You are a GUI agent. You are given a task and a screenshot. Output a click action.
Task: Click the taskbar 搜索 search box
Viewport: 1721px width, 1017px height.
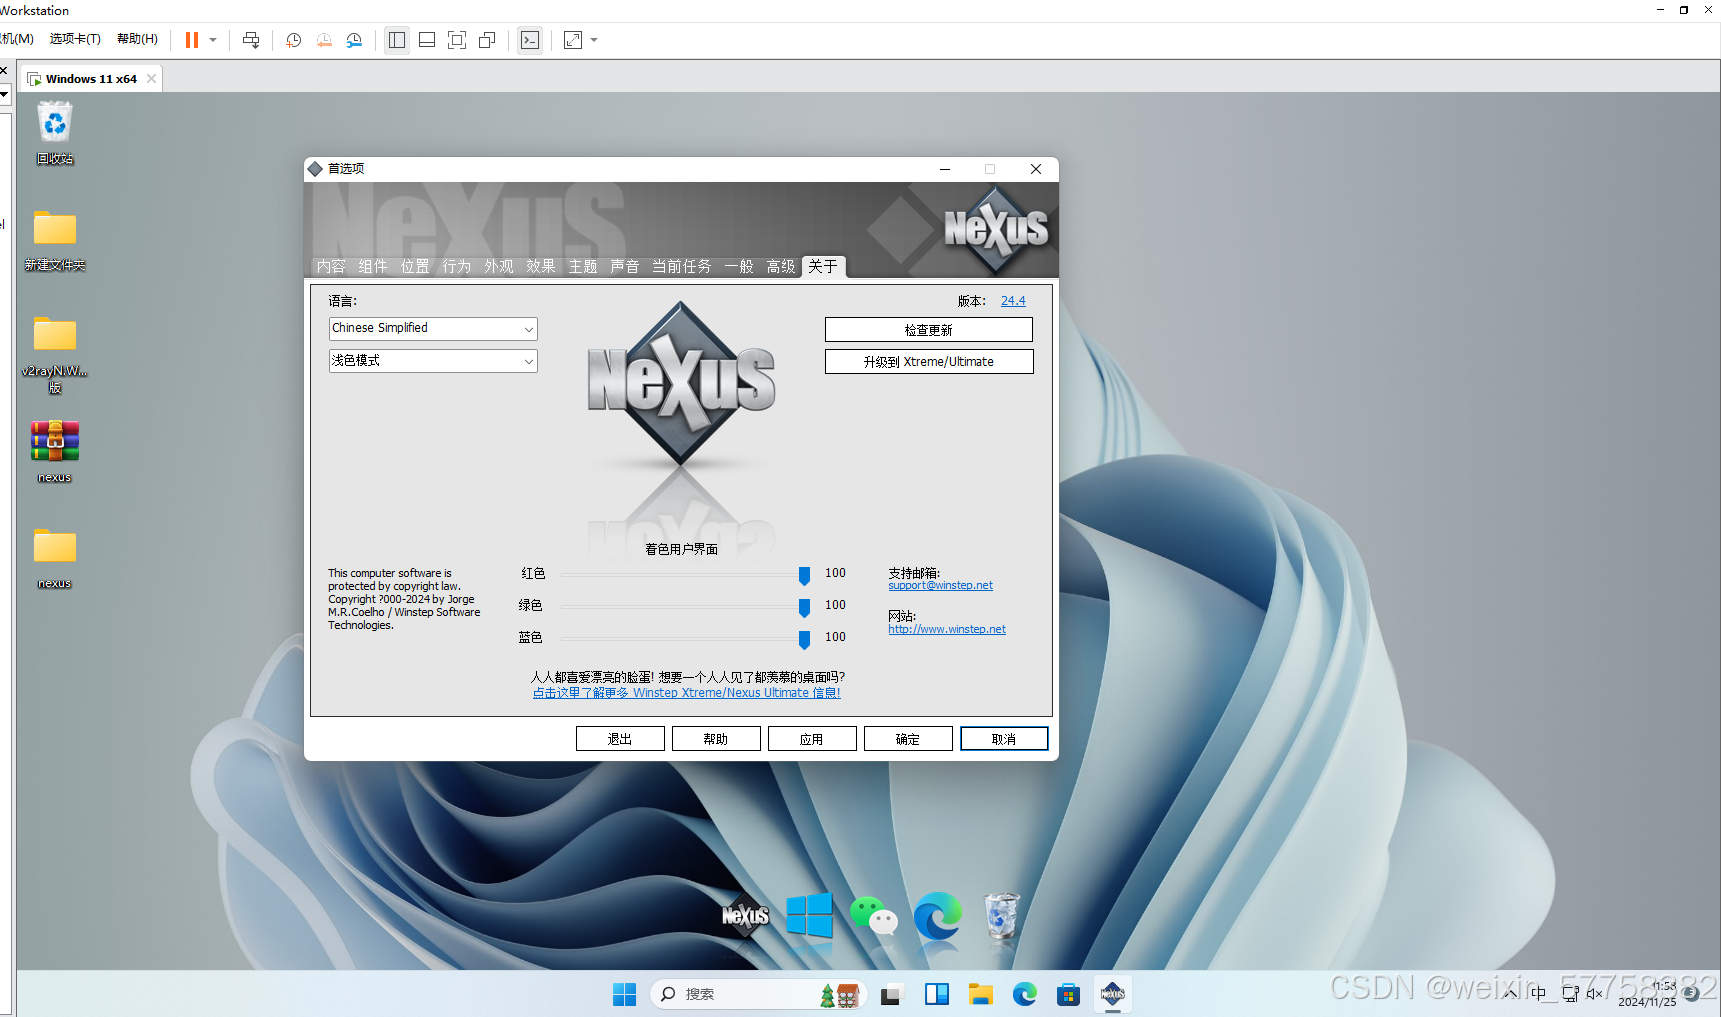click(757, 994)
